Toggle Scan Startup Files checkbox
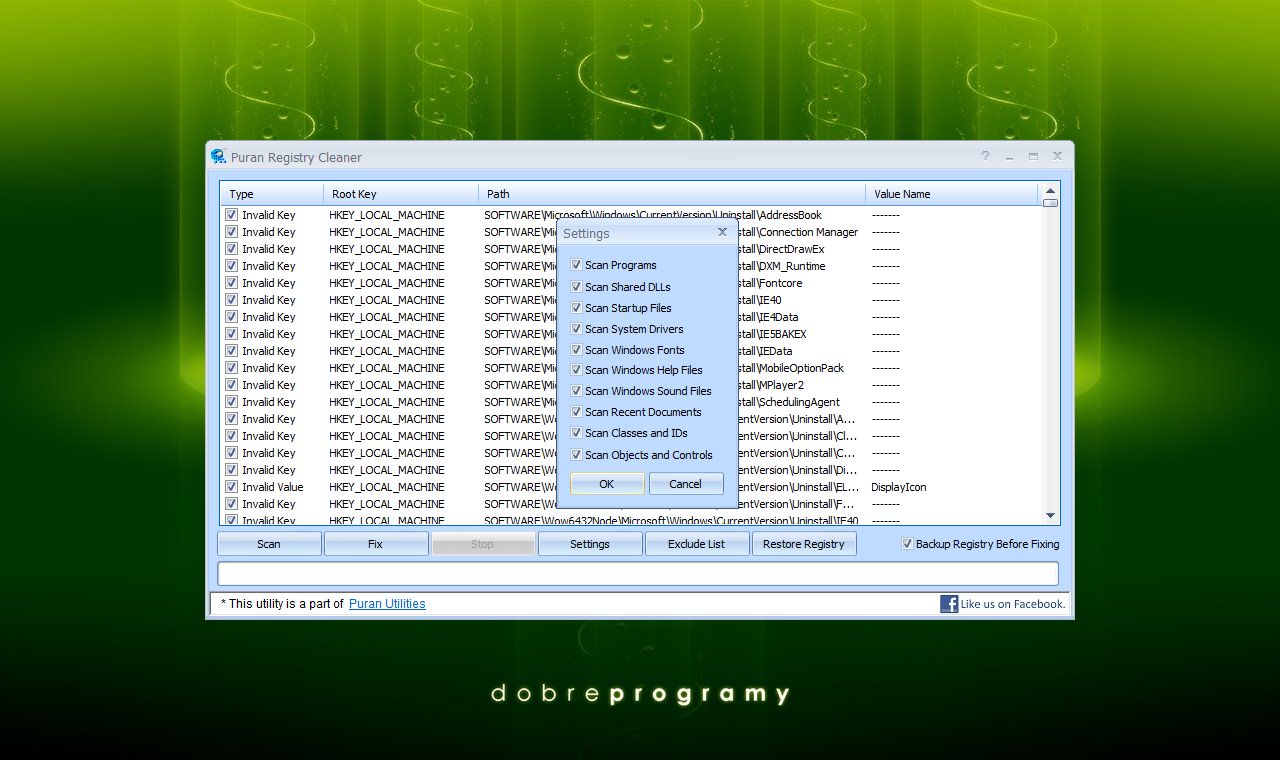This screenshot has width=1280, height=760. pyautogui.click(x=576, y=308)
